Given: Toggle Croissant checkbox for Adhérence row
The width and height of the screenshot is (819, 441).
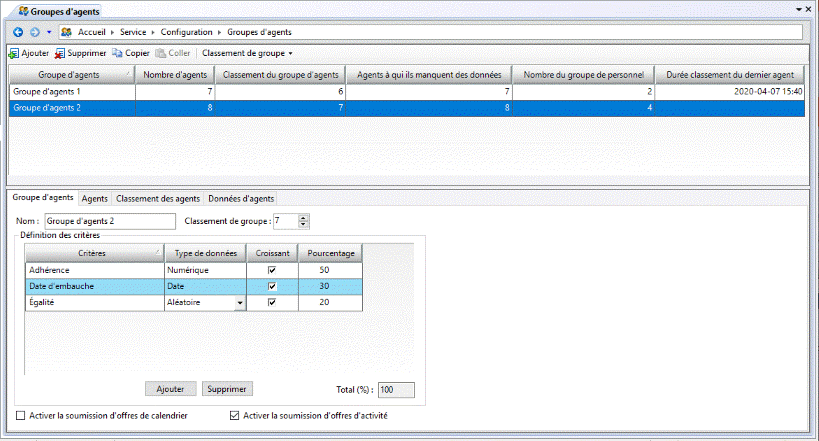Looking at the screenshot, I should pyautogui.click(x=272, y=270).
